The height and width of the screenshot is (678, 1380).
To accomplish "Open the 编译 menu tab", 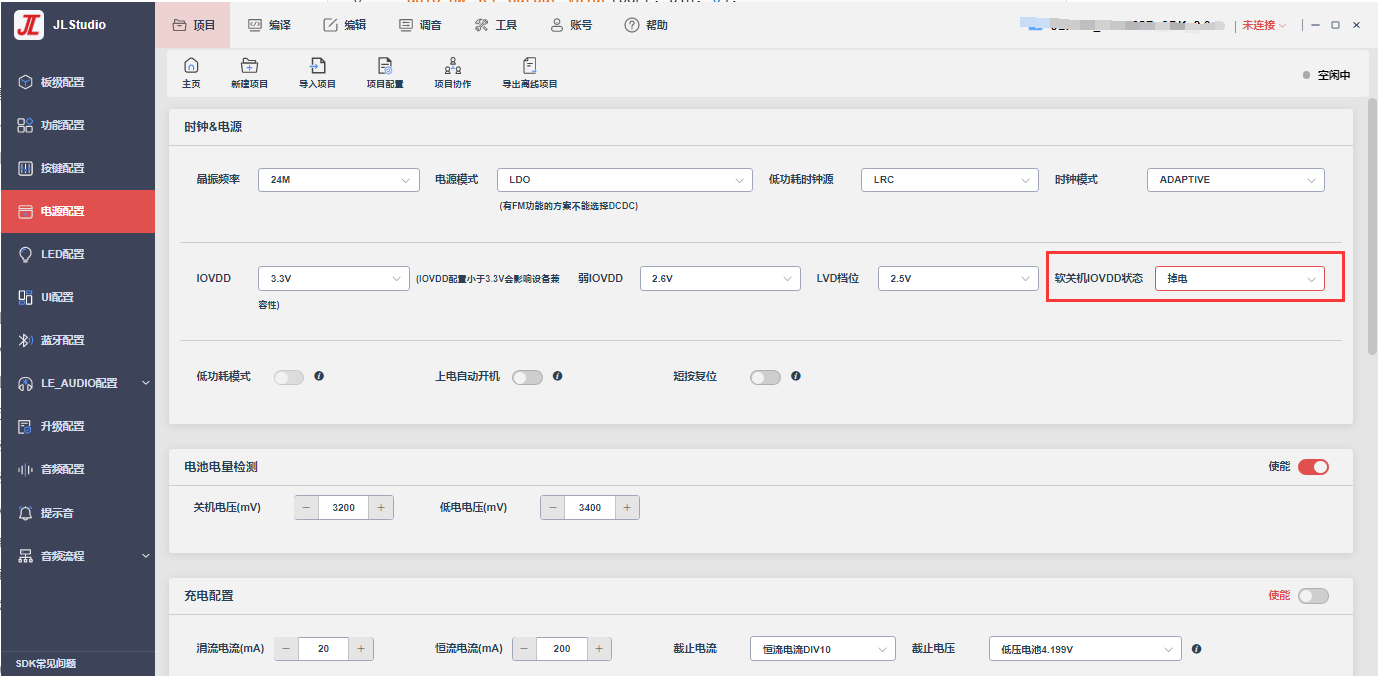I will pos(268,25).
